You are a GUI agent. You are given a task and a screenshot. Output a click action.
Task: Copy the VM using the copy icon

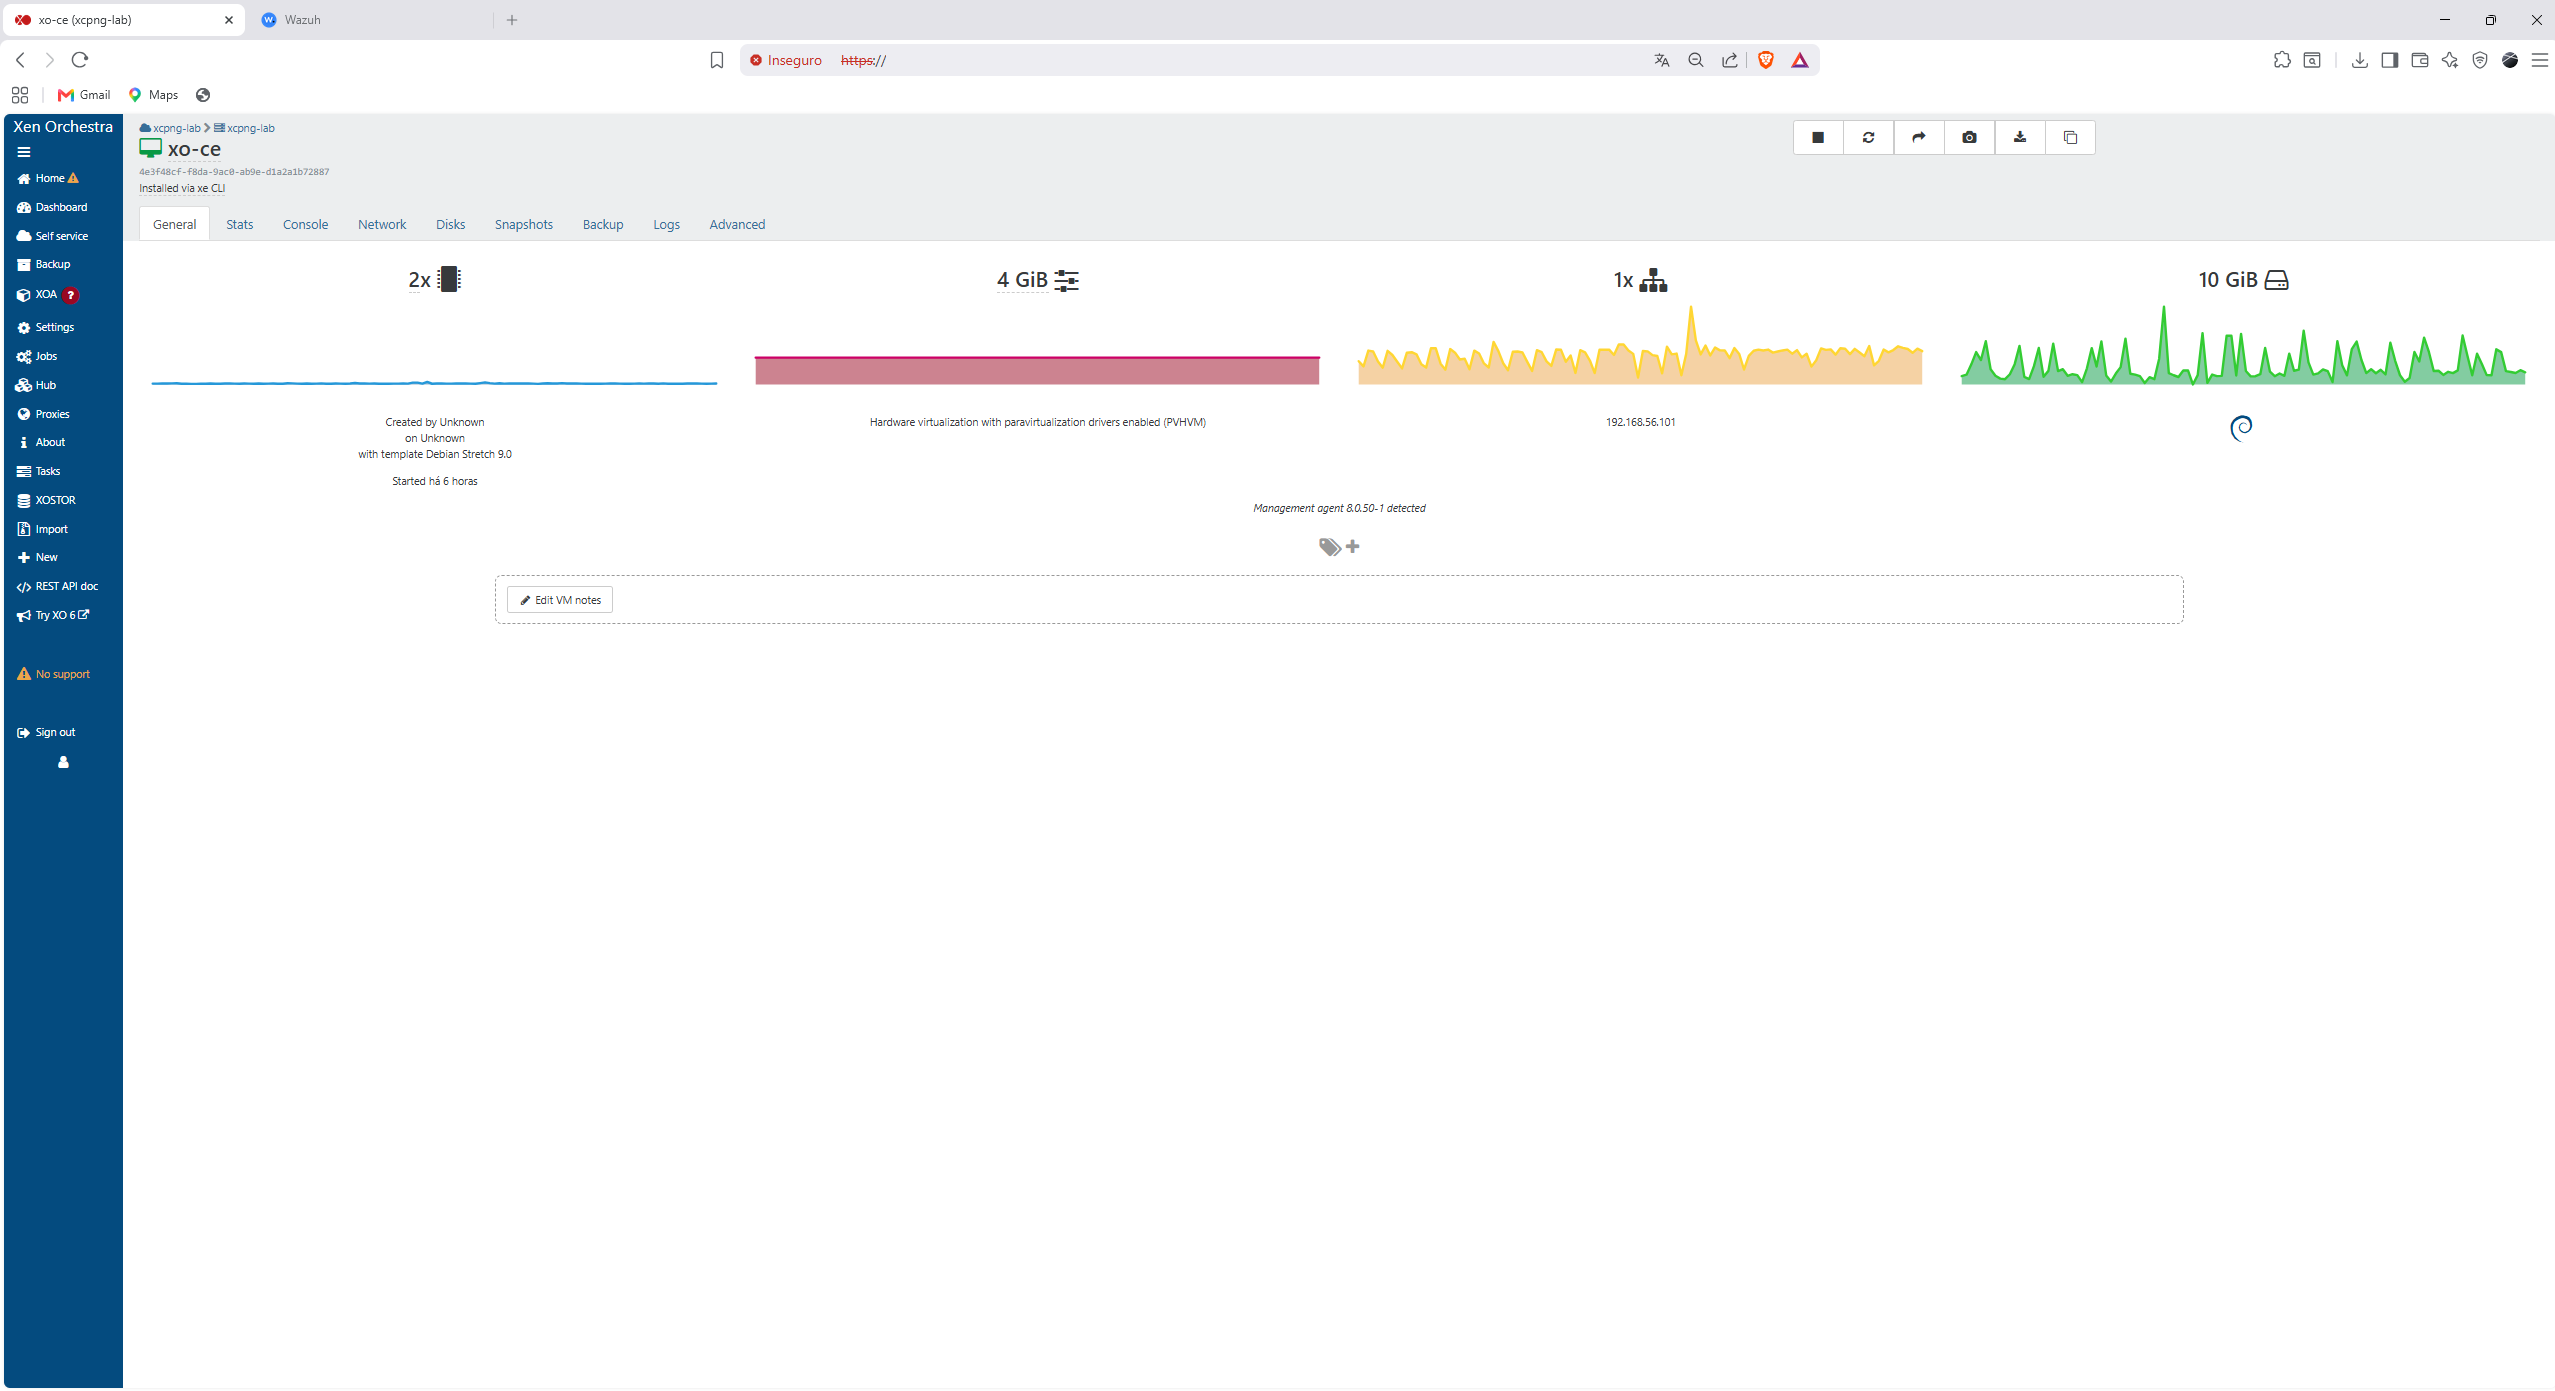[2070, 138]
